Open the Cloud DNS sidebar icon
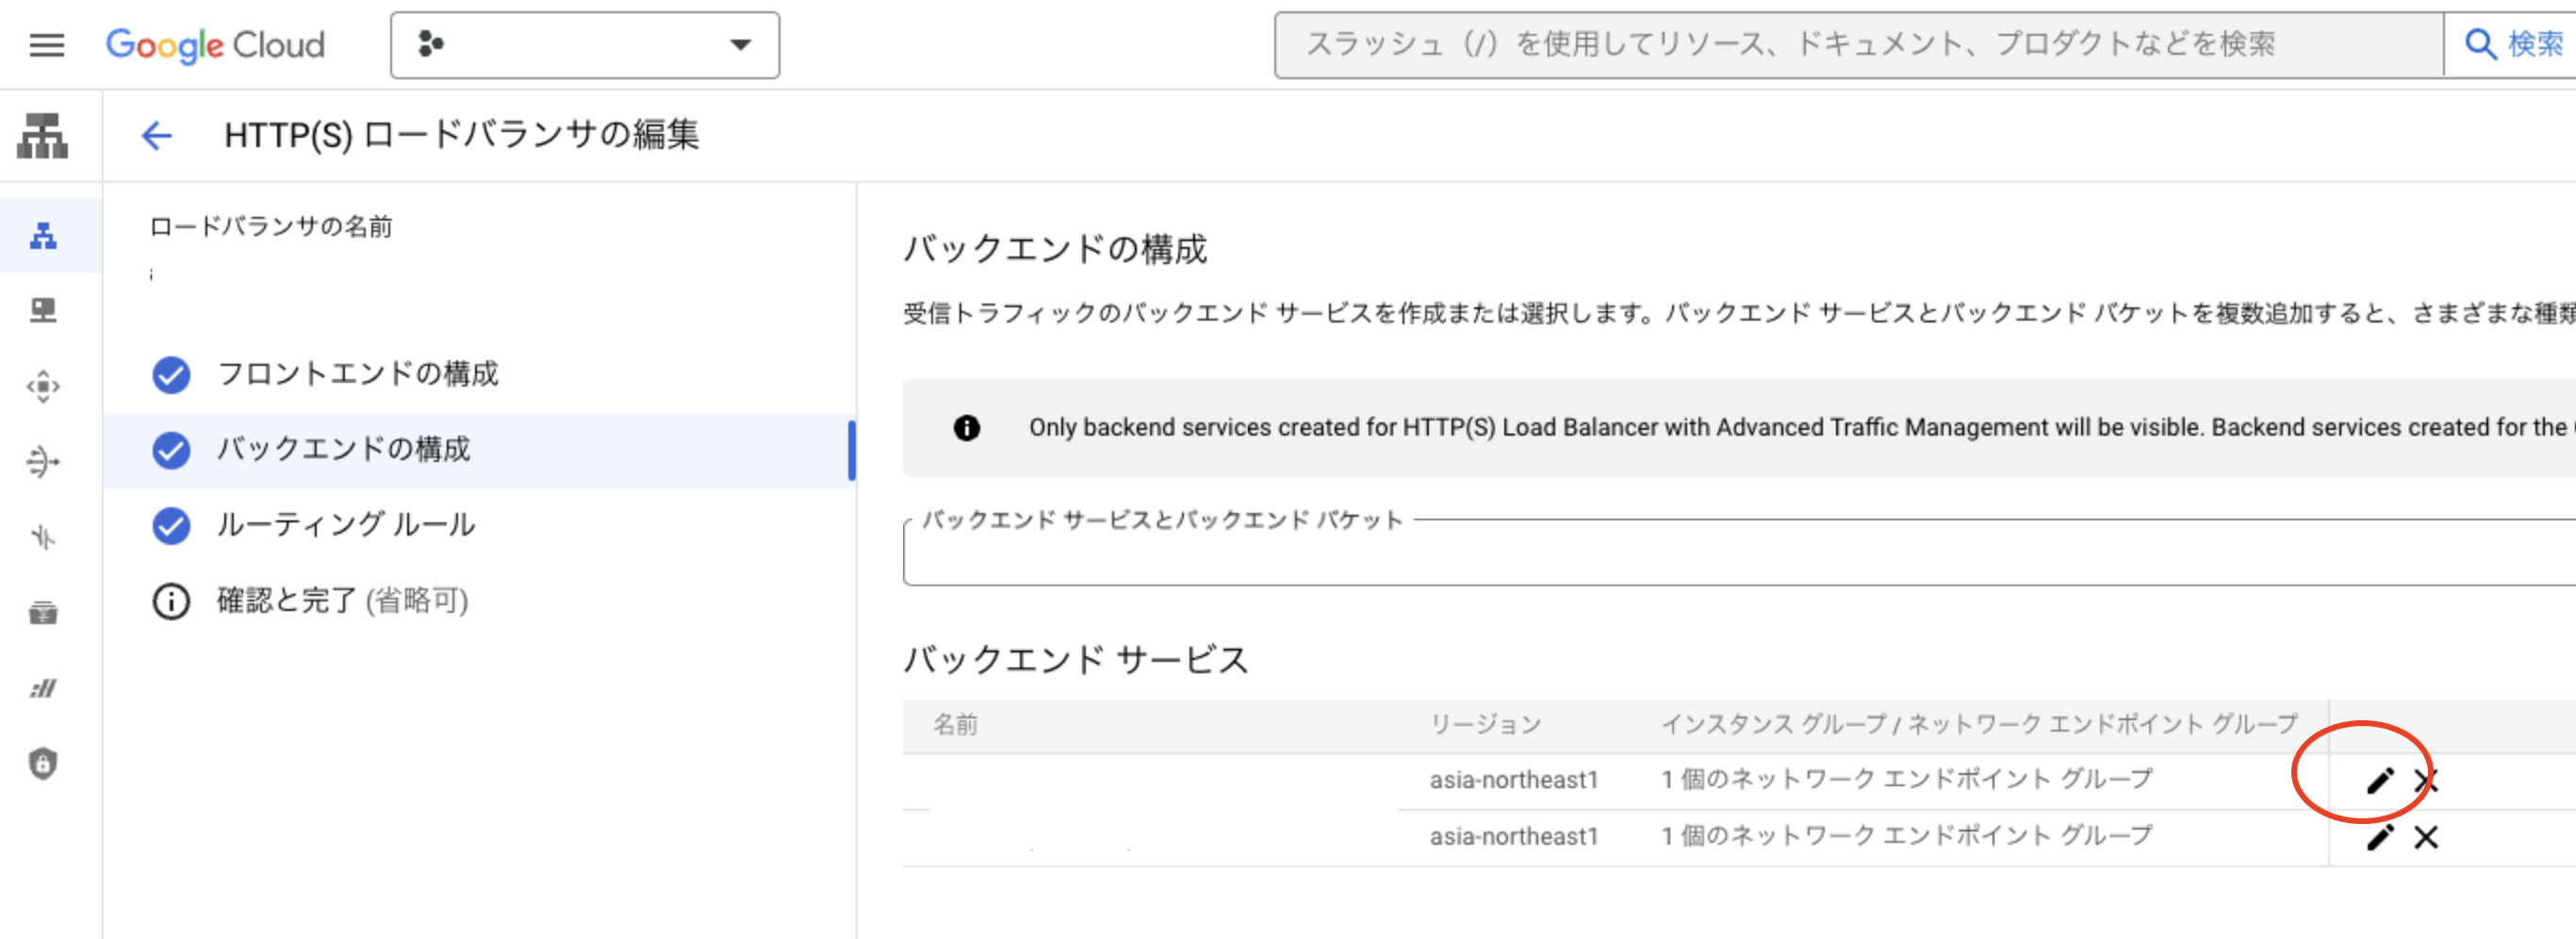The height and width of the screenshot is (939, 2576). [x=43, y=311]
